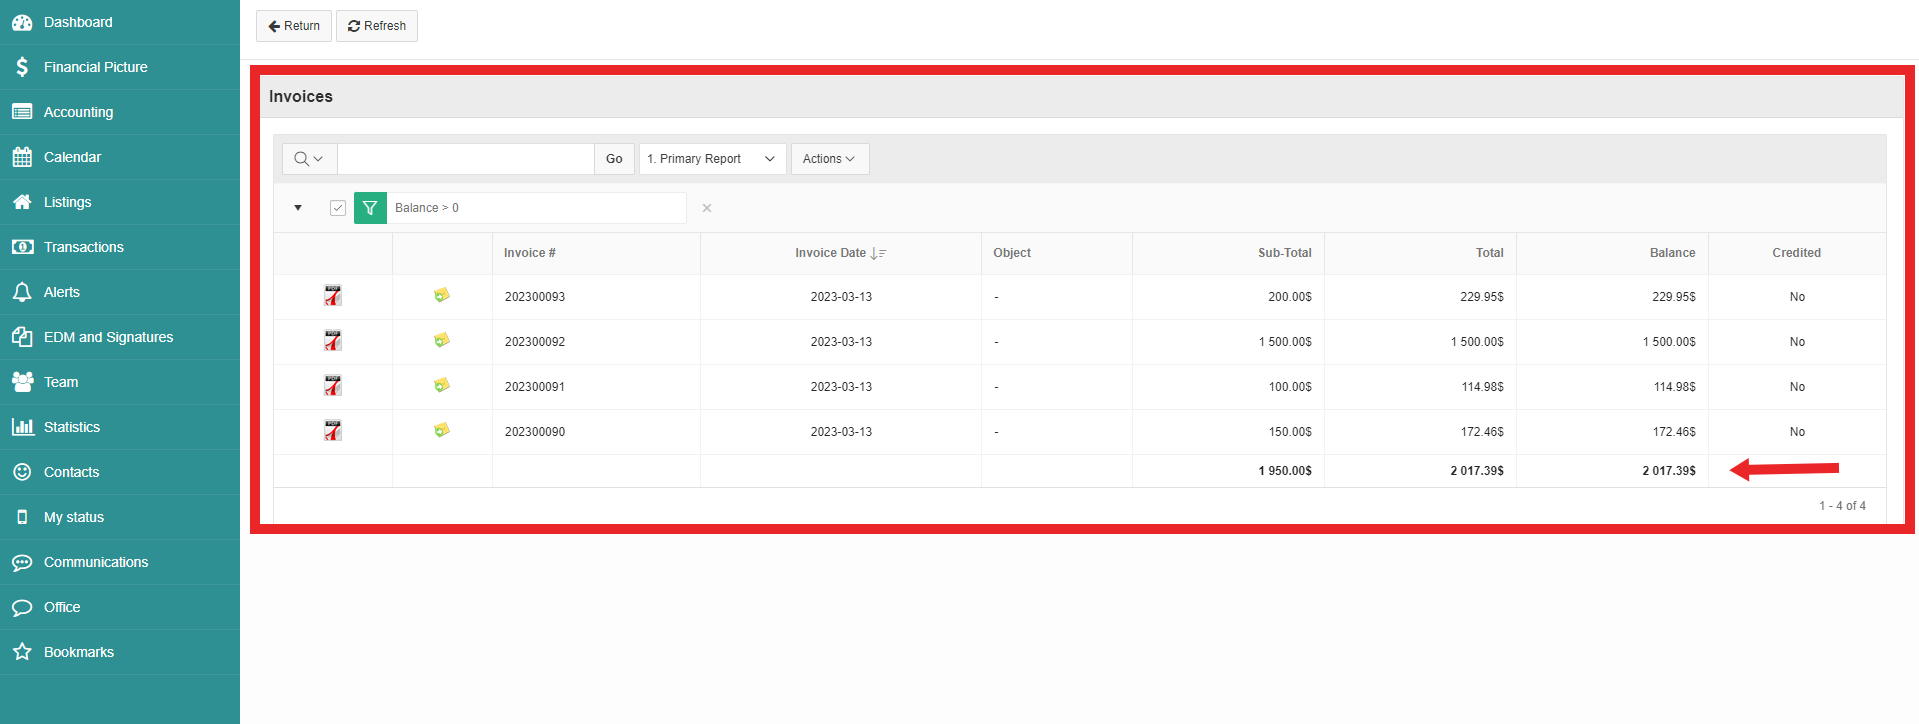Expand the Primary Report dropdown
The height and width of the screenshot is (724, 1919).
point(712,159)
